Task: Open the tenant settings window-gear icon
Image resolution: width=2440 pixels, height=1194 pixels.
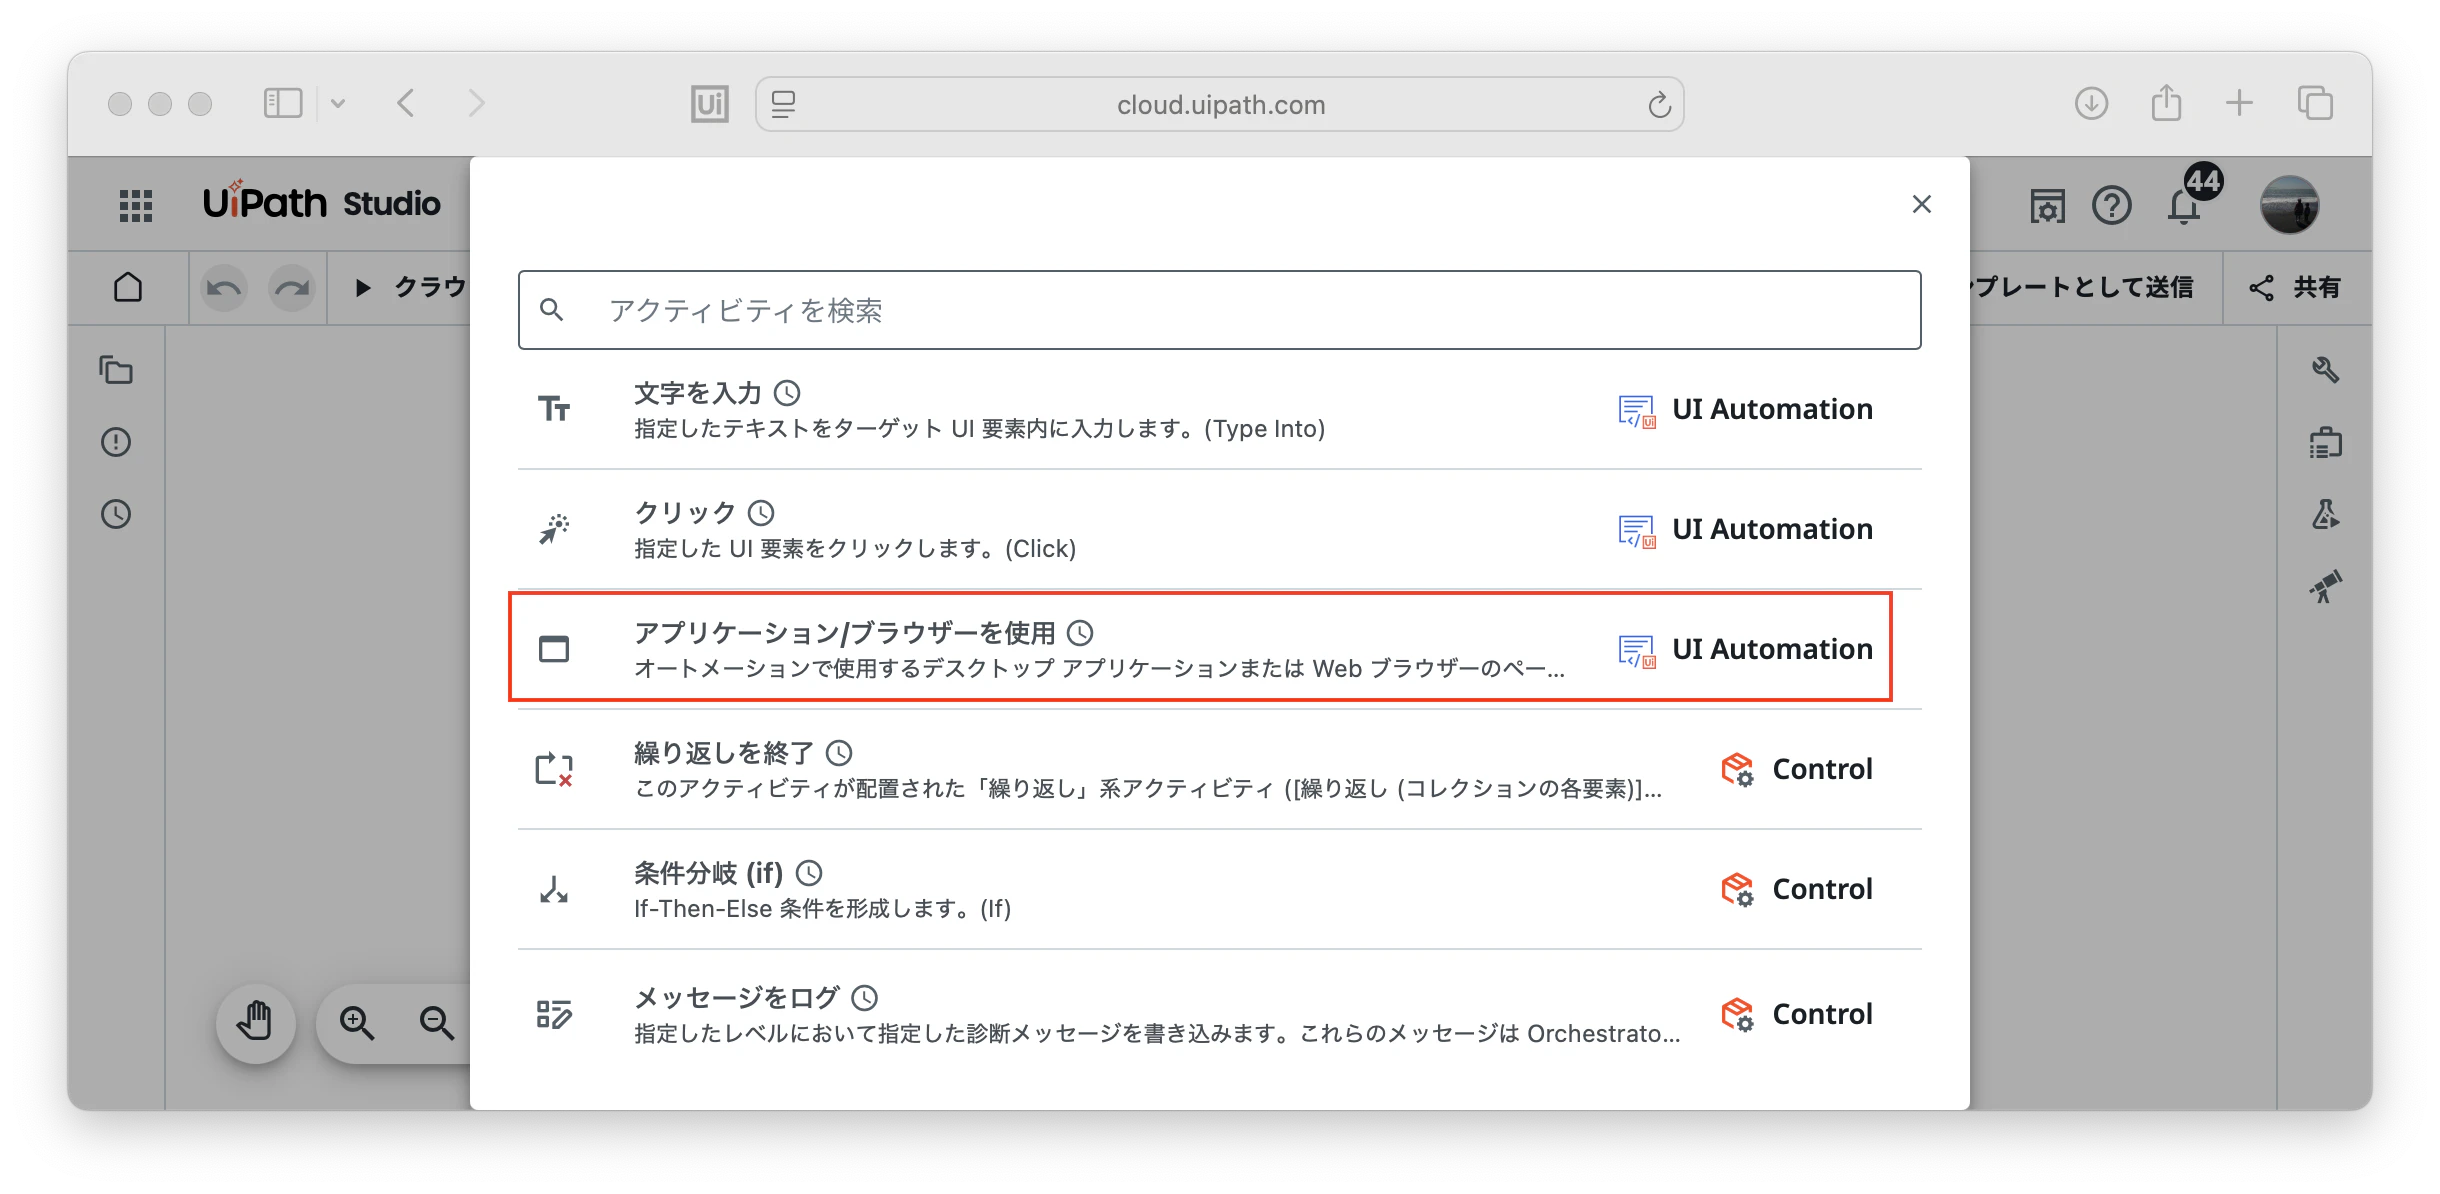Action: 2047,206
